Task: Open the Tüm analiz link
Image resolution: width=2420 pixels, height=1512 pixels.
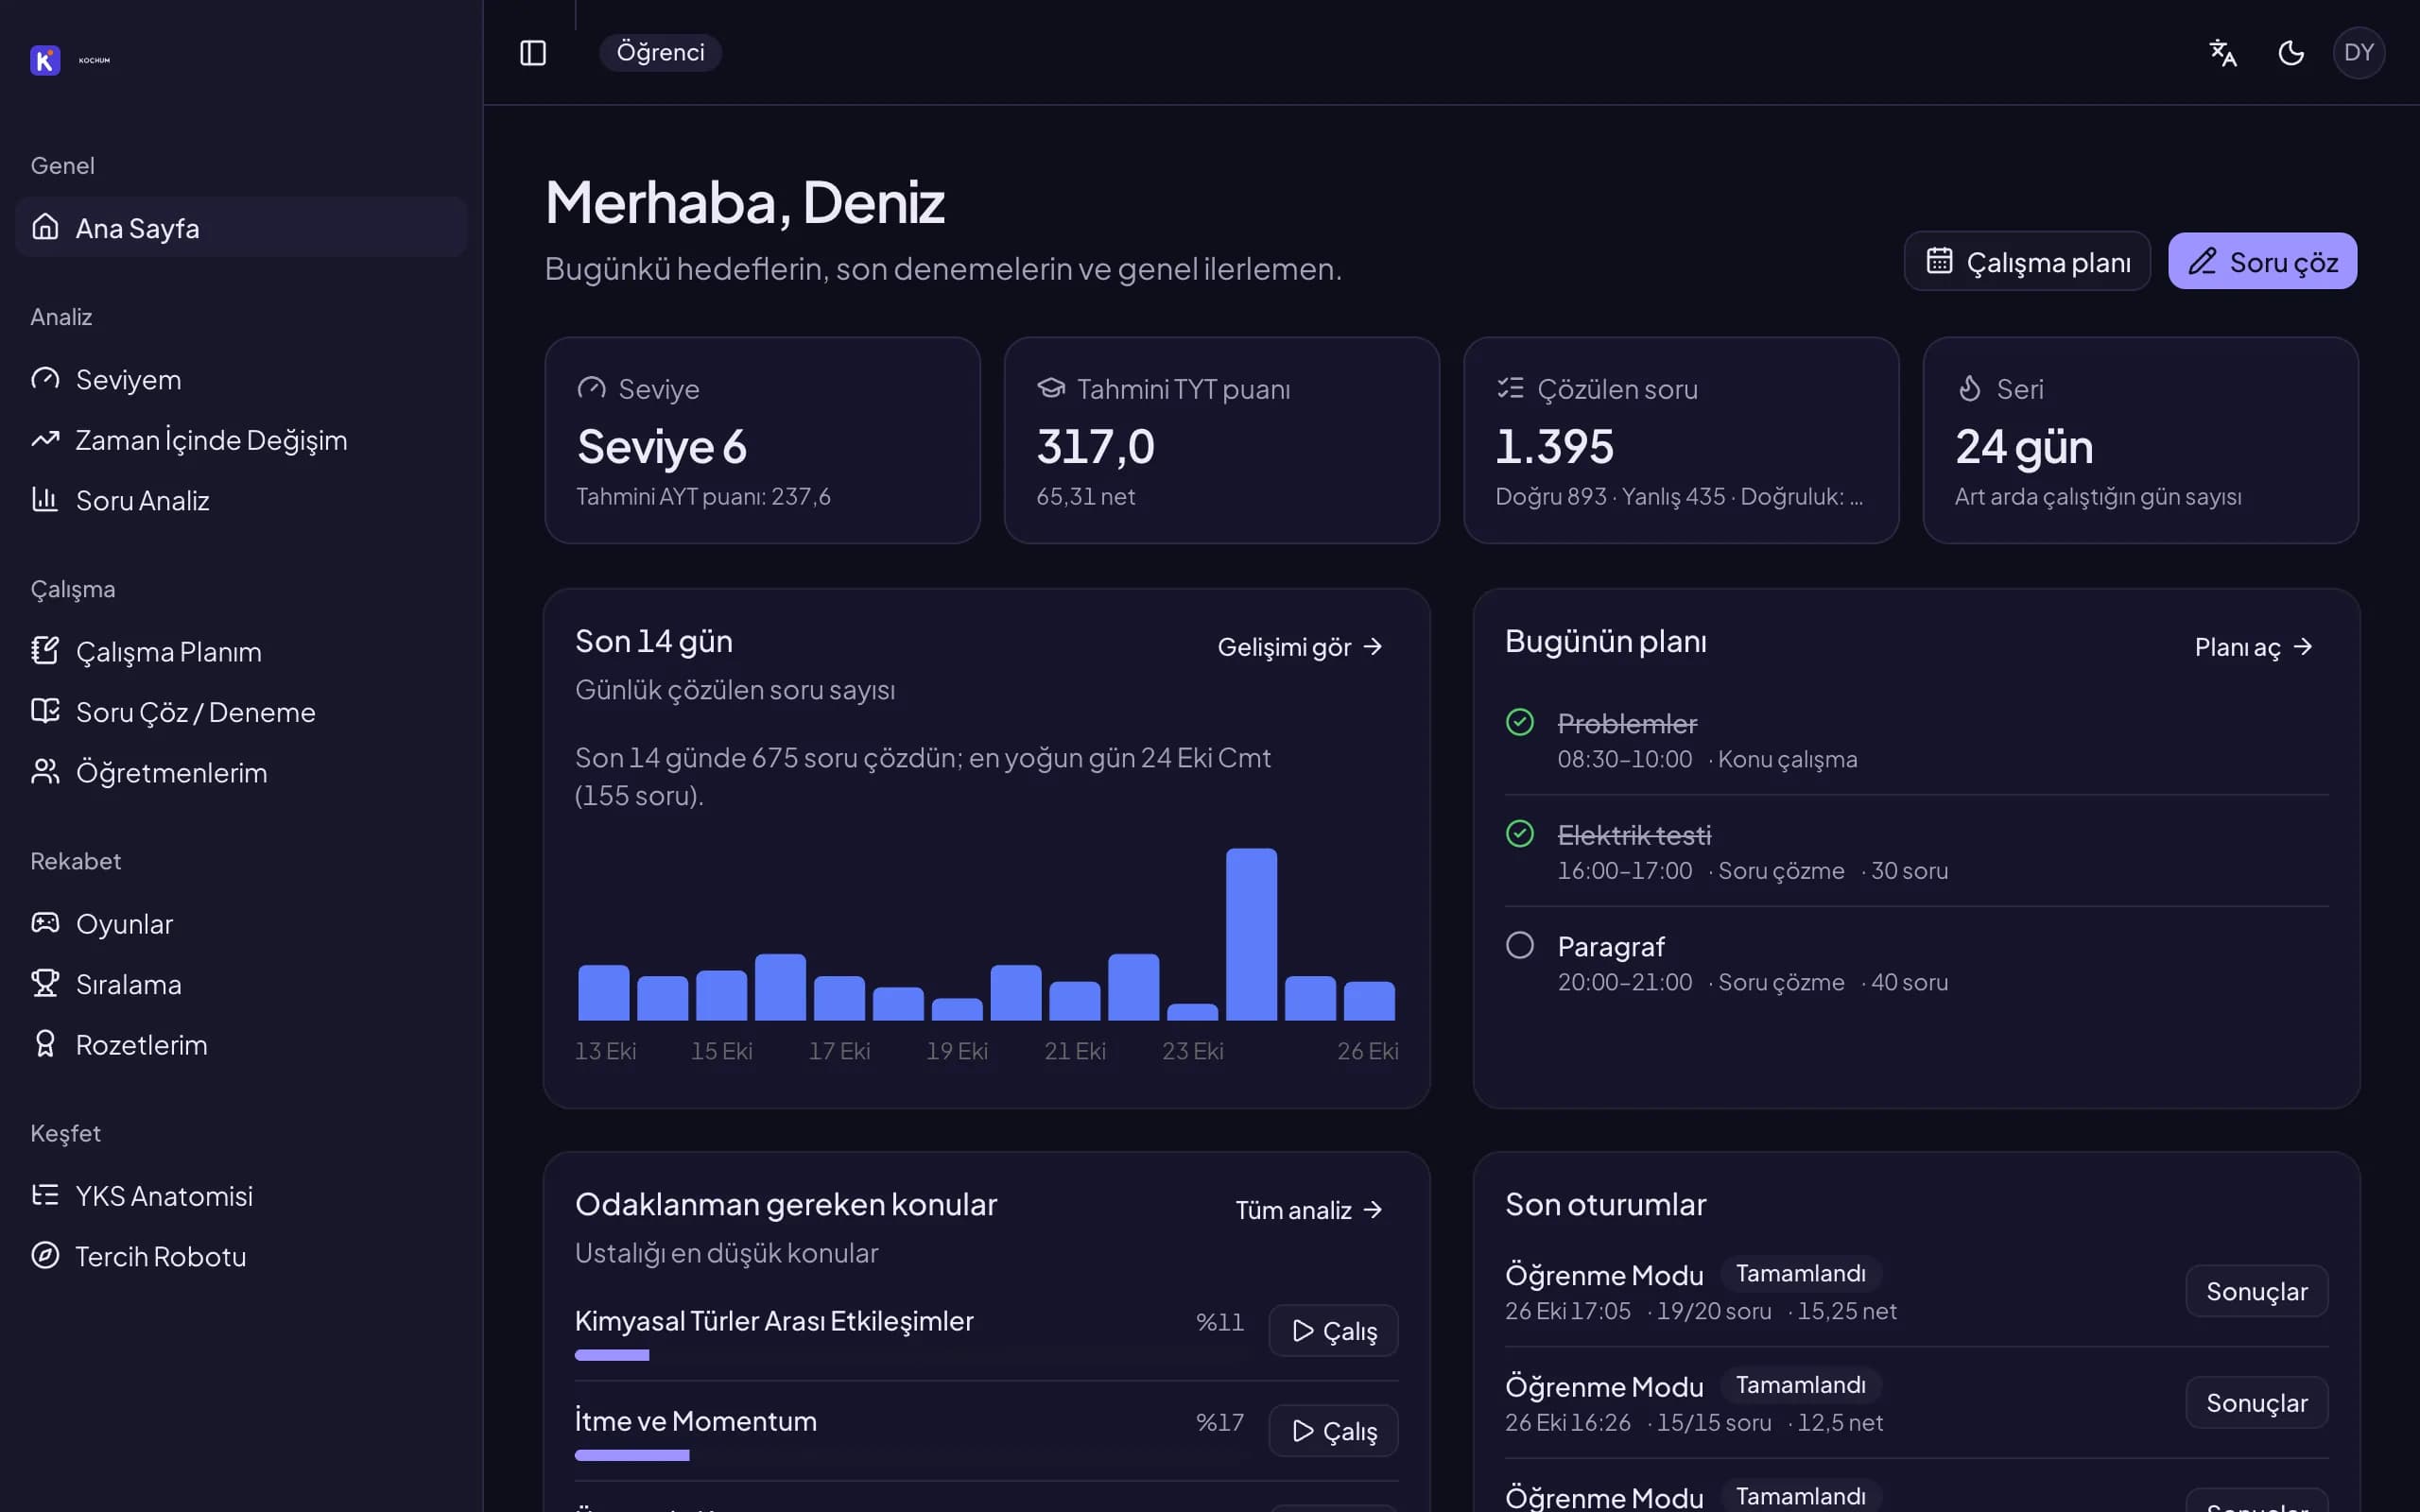Action: 1309,1210
